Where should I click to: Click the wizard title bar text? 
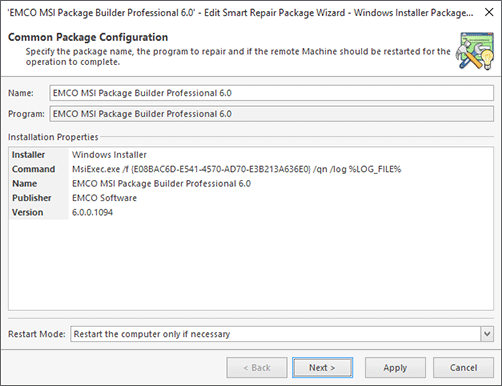[240, 13]
